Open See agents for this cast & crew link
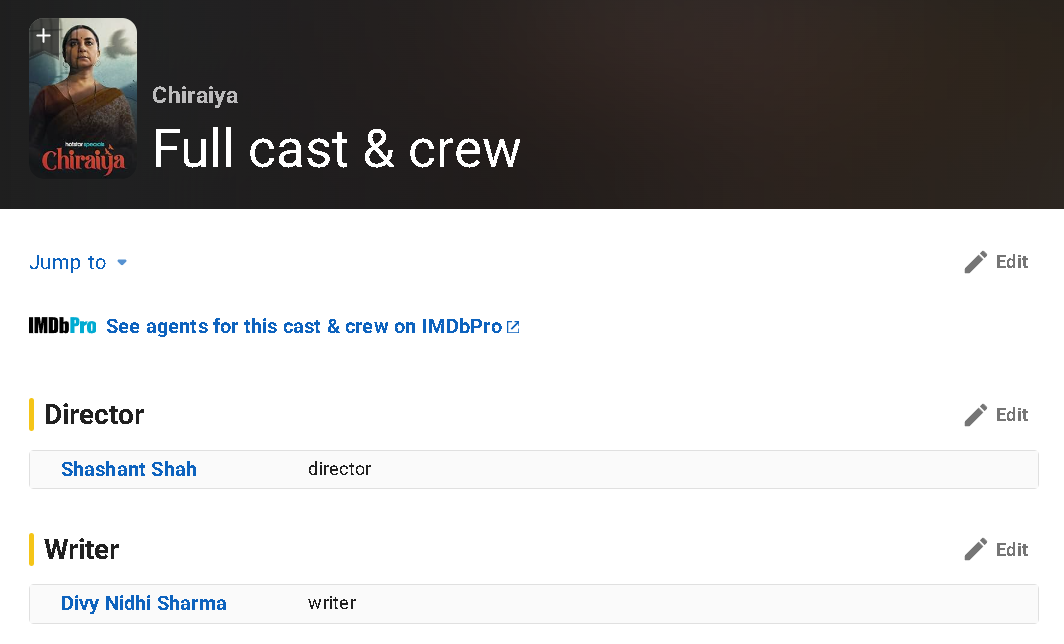The width and height of the screenshot is (1064, 644). pos(303,327)
